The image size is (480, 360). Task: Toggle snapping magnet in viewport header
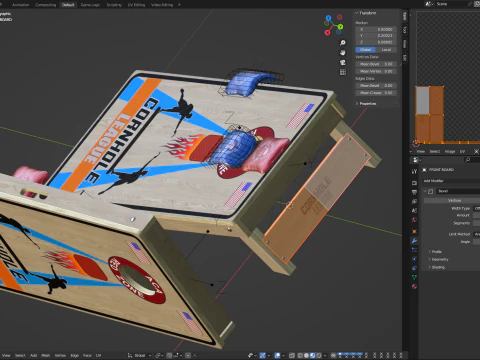tap(170, 355)
